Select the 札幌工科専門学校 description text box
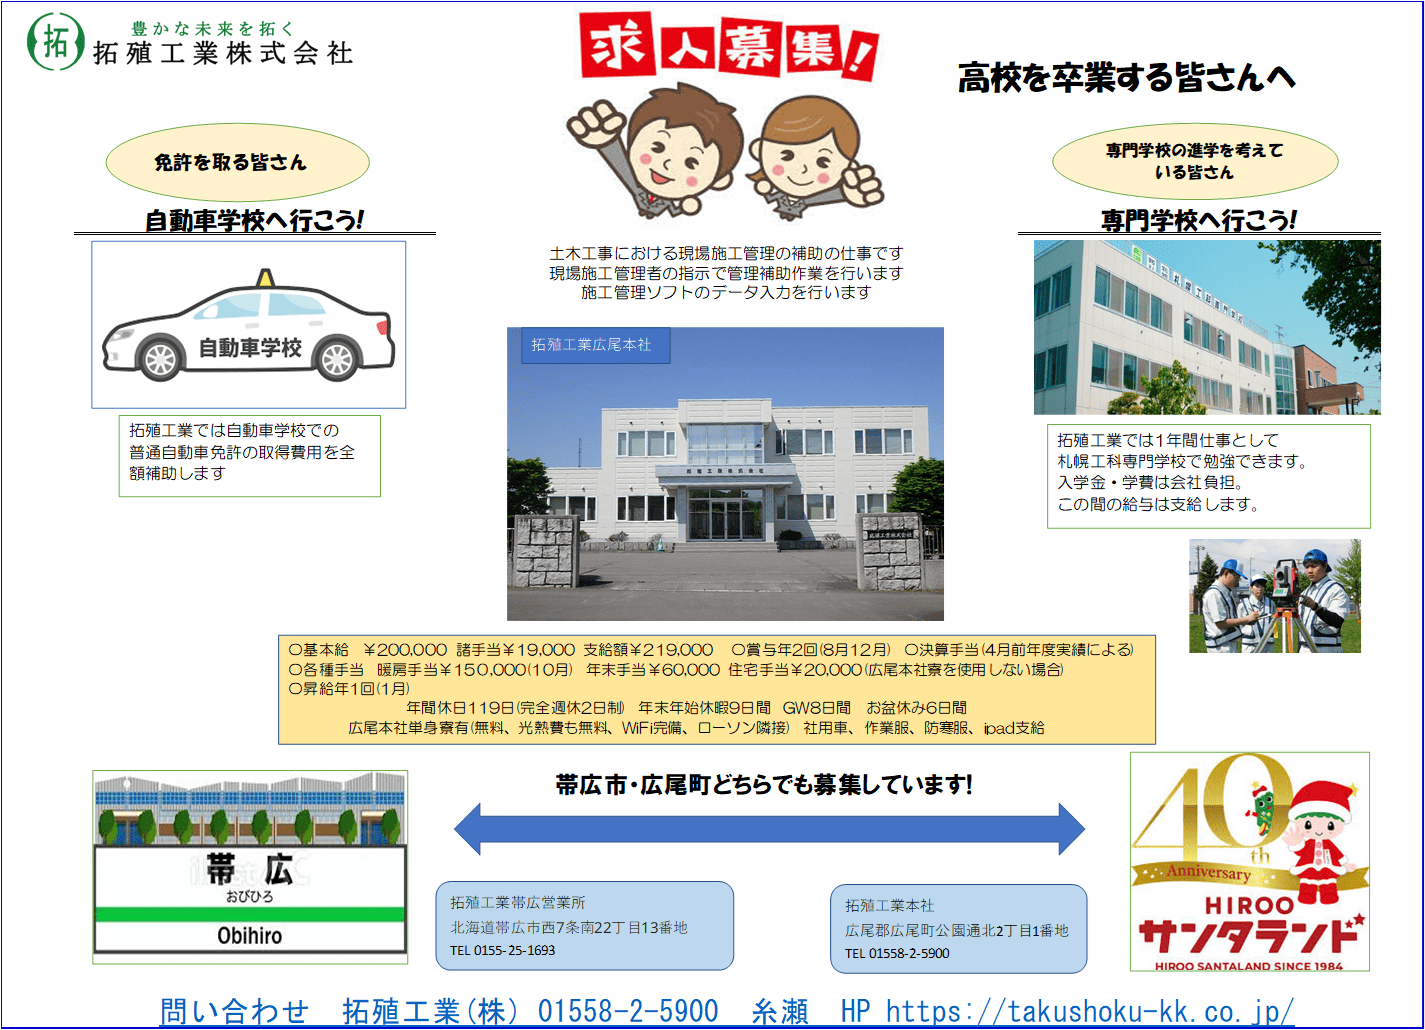Image resolution: width=1425 pixels, height=1030 pixels. (x=1208, y=476)
